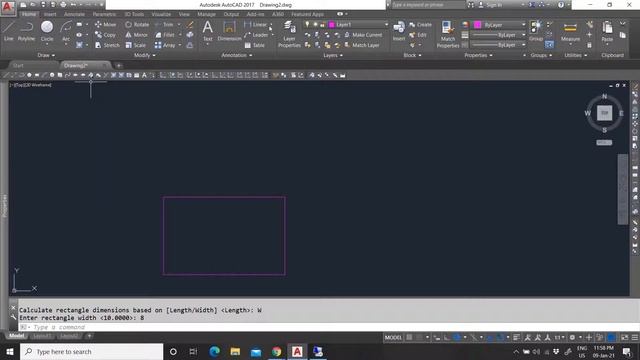Open the Measure utility
The height and width of the screenshot is (360, 640).
[x=570, y=32]
